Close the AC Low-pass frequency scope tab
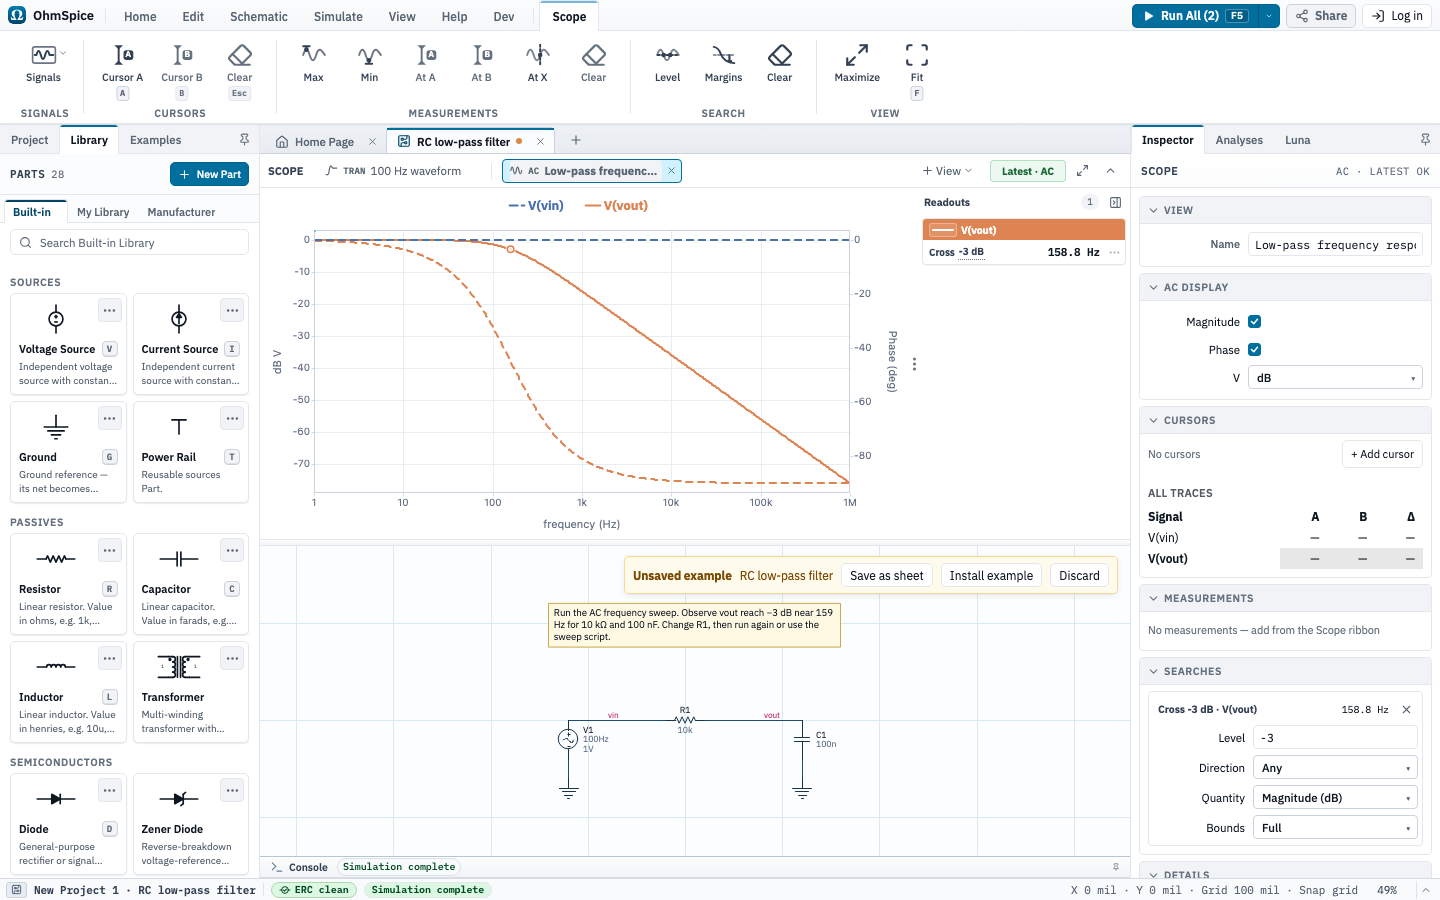 (672, 171)
